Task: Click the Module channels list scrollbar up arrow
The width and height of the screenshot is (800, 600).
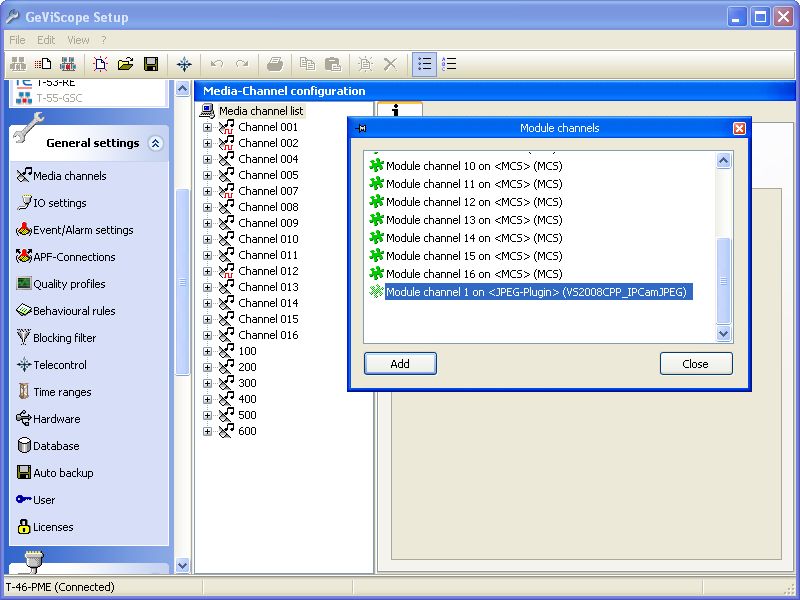Action: coord(724,160)
